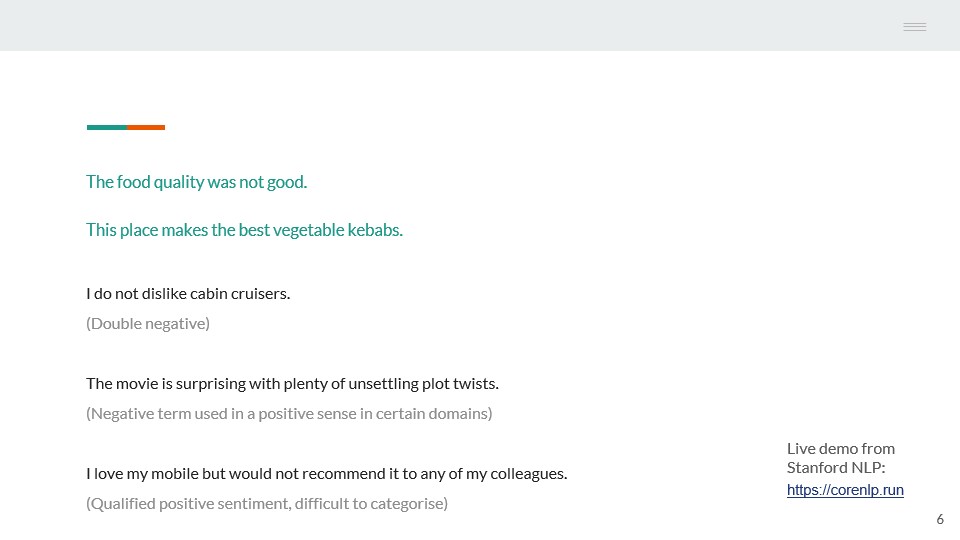Click the teal segment of the accent bar
960x540 pixels.
(x=107, y=127)
